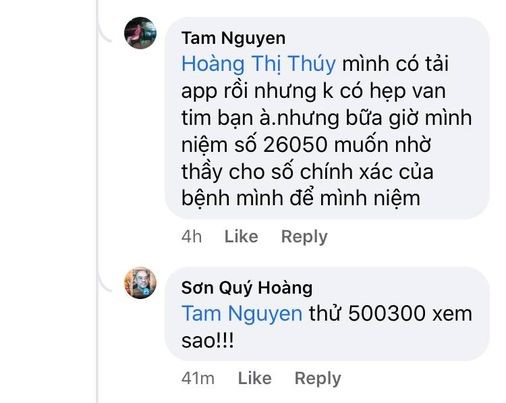Click the vertical reply thread line

click(x=97, y=201)
